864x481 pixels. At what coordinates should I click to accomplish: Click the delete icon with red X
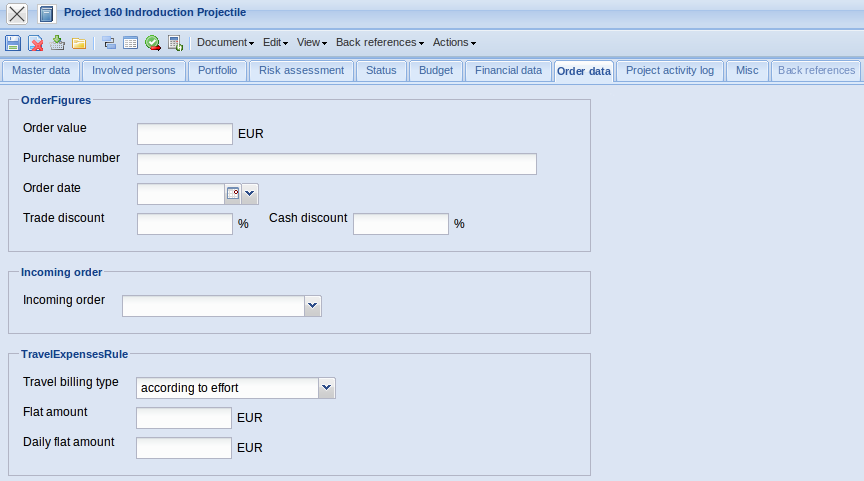[35, 43]
